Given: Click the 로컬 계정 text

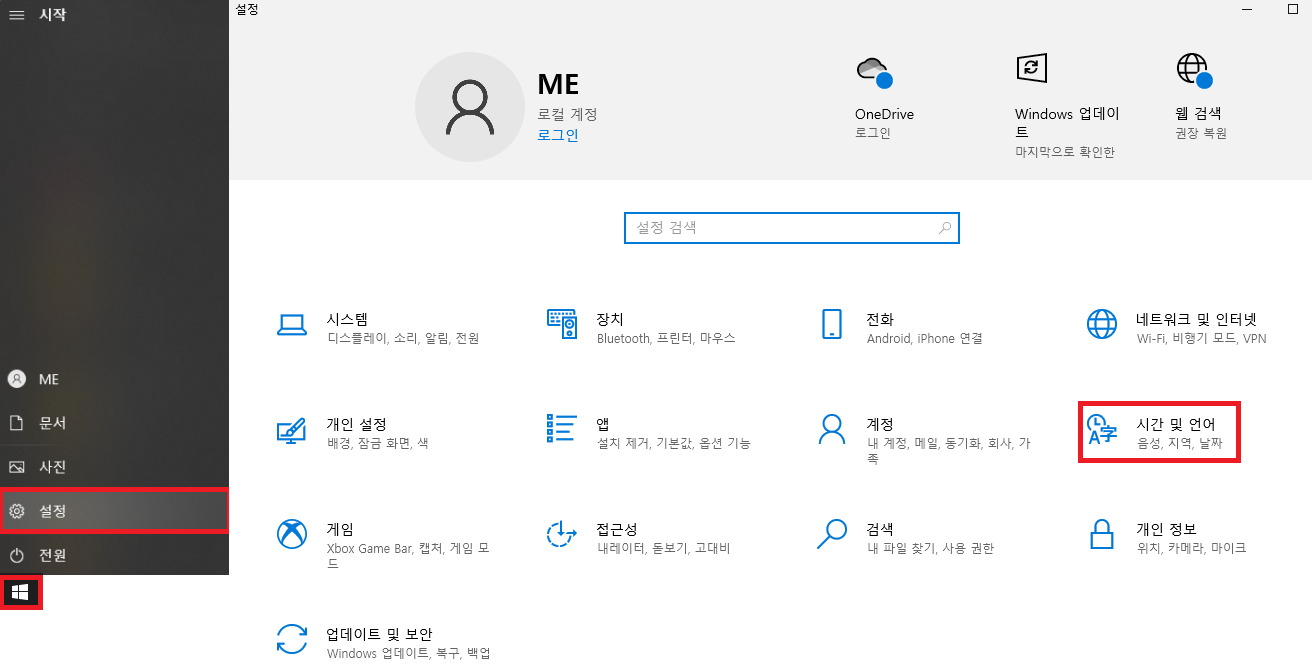Looking at the screenshot, I should pos(567,114).
